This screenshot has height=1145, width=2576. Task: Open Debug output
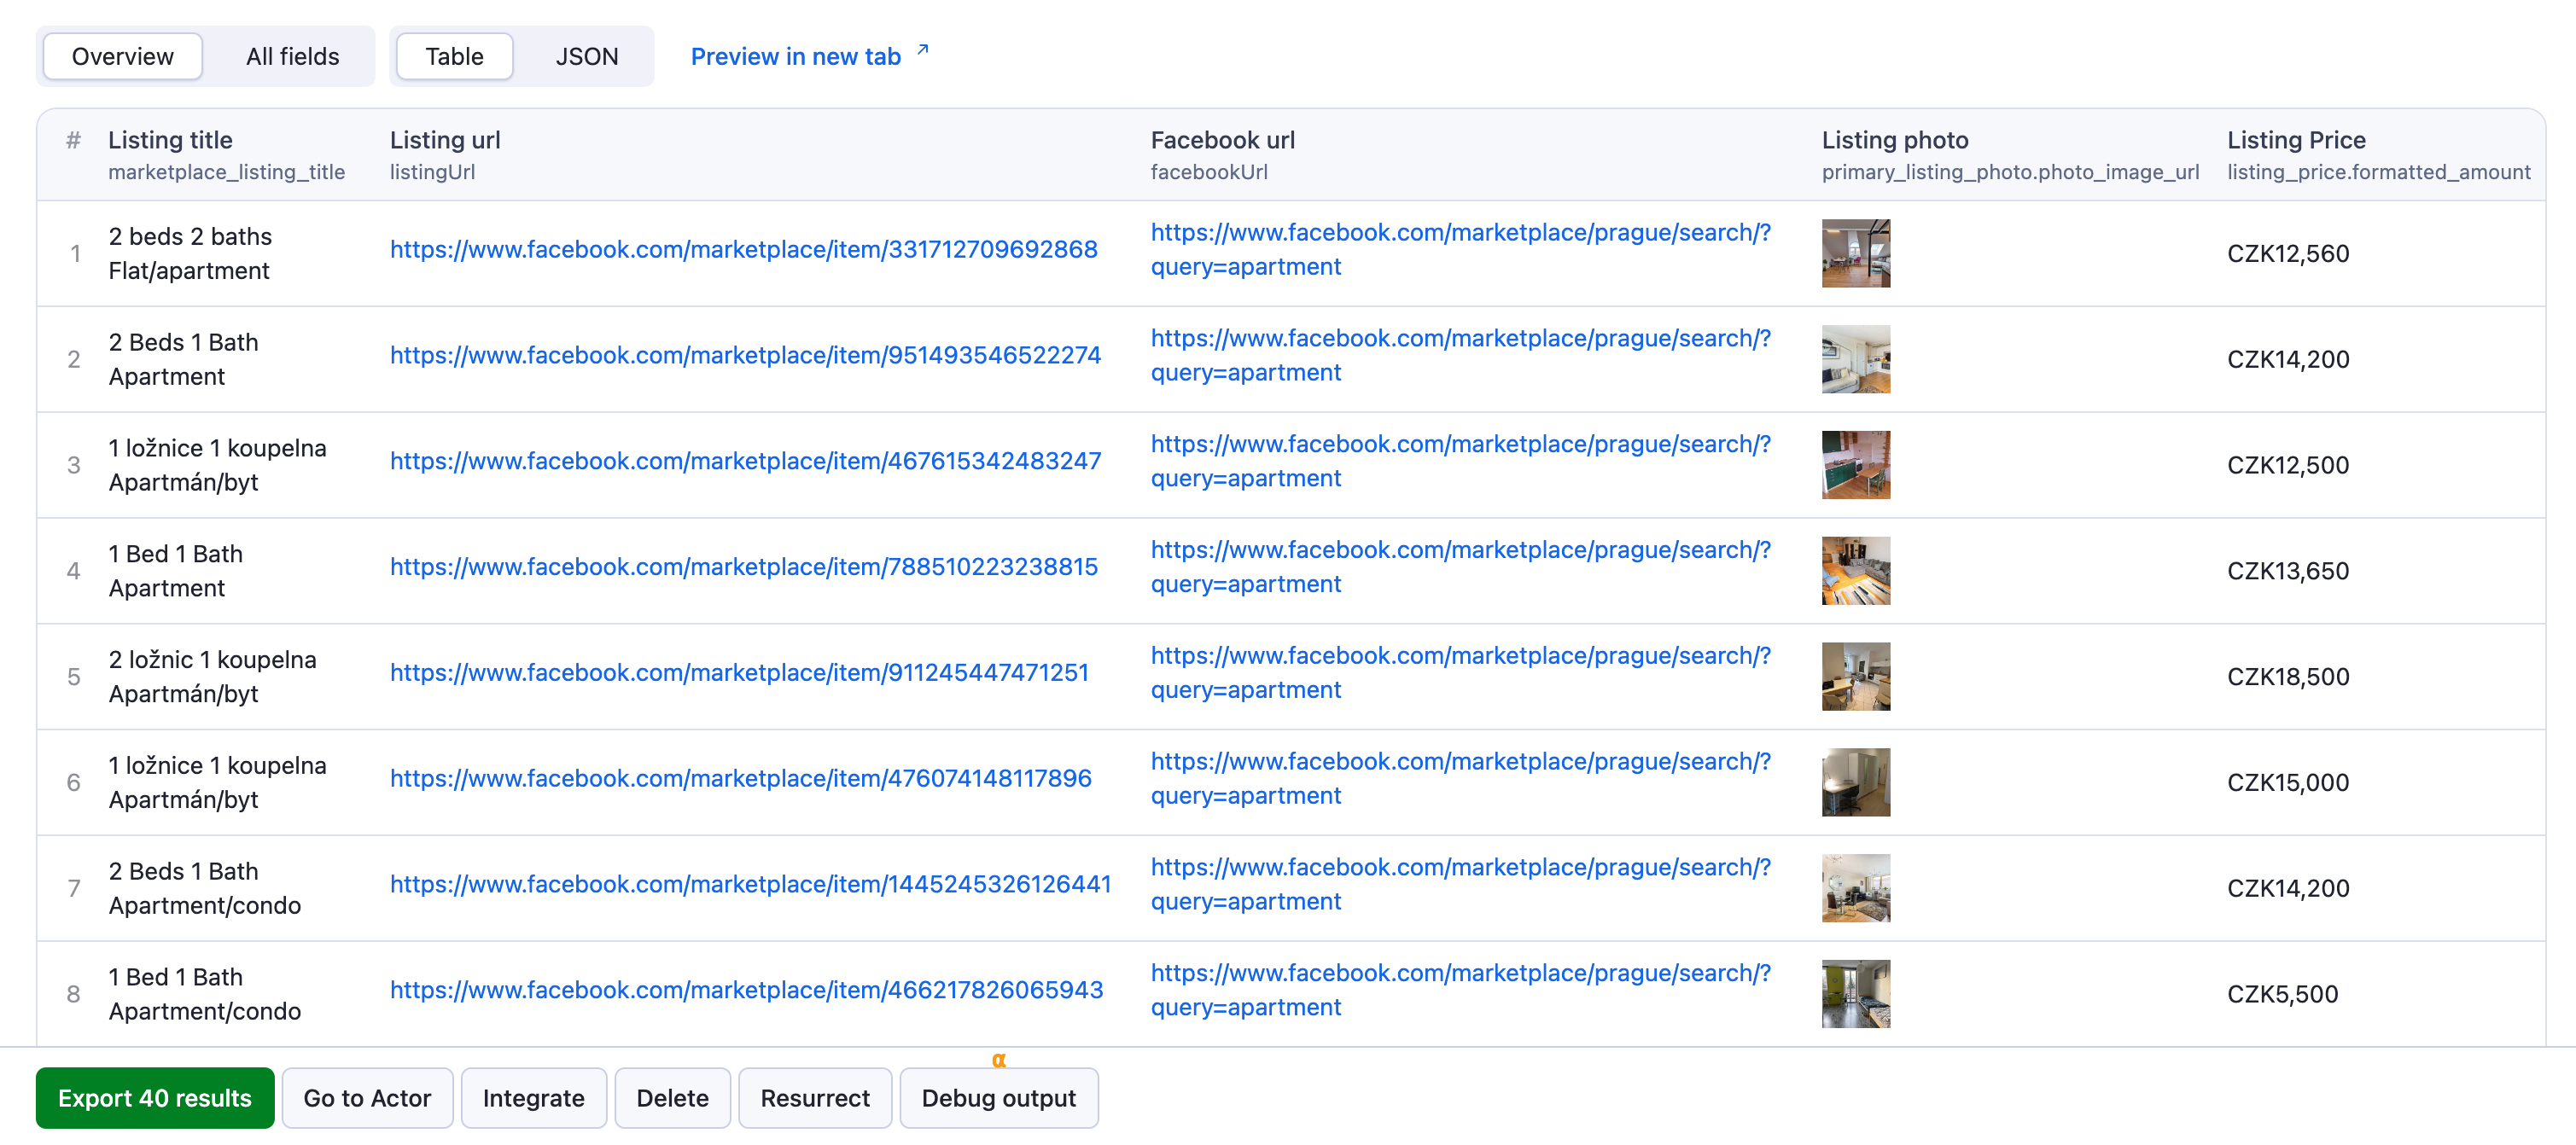[x=998, y=1097]
